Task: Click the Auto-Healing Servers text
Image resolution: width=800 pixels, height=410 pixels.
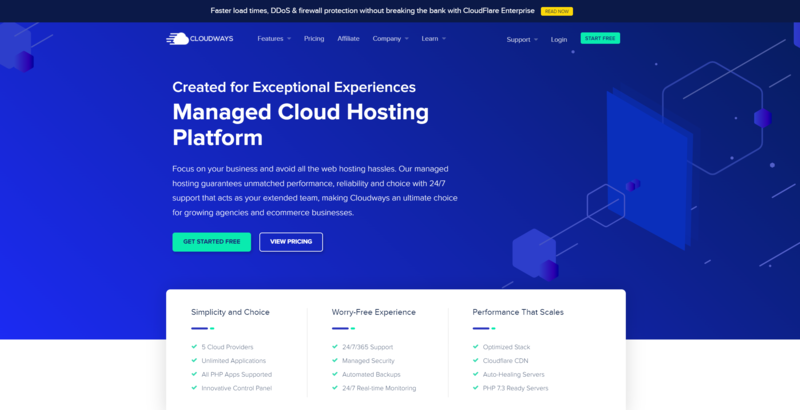Action: [514, 375]
